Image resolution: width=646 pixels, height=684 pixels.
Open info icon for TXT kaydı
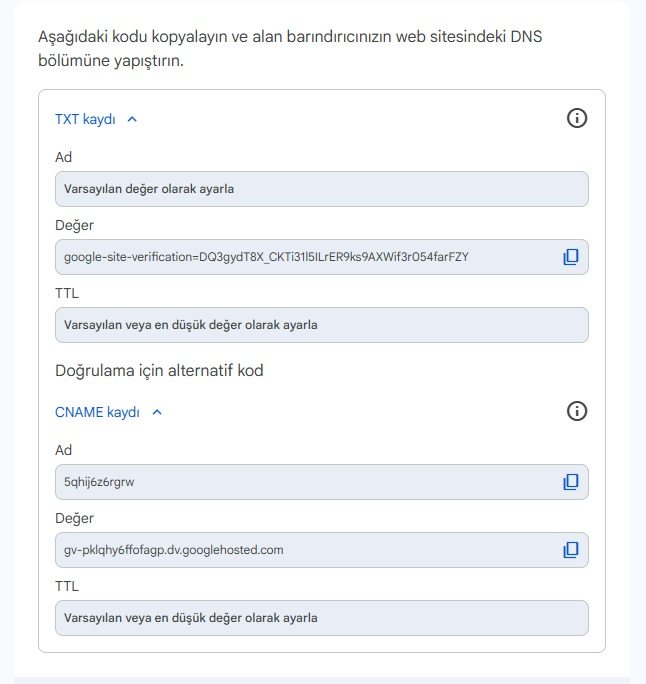577,118
